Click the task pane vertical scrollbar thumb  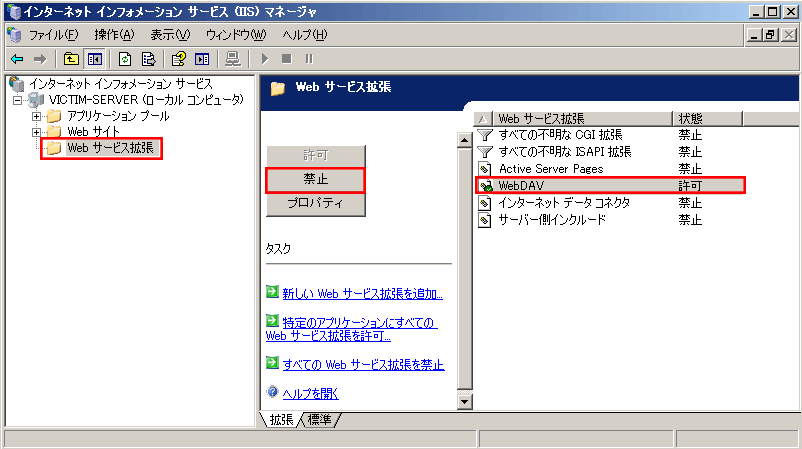pyautogui.click(x=464, y=269)
